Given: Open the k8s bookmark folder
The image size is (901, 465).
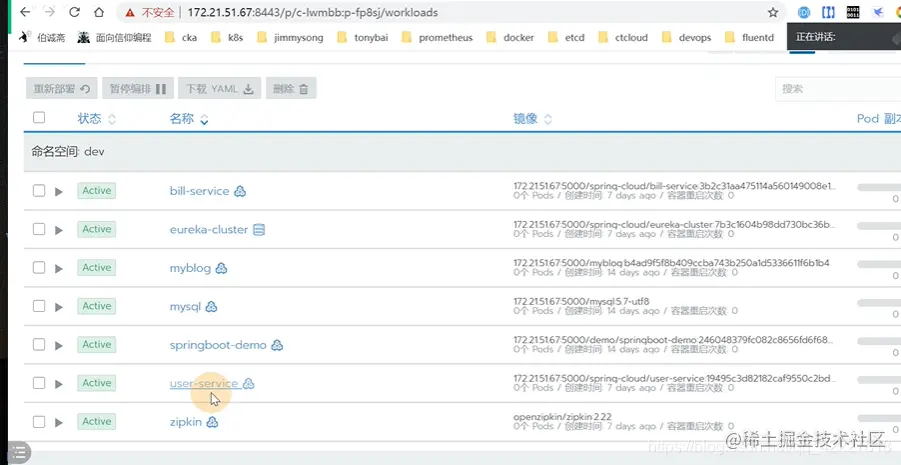Looking at the screenshot, I should [x=227, y=38].
